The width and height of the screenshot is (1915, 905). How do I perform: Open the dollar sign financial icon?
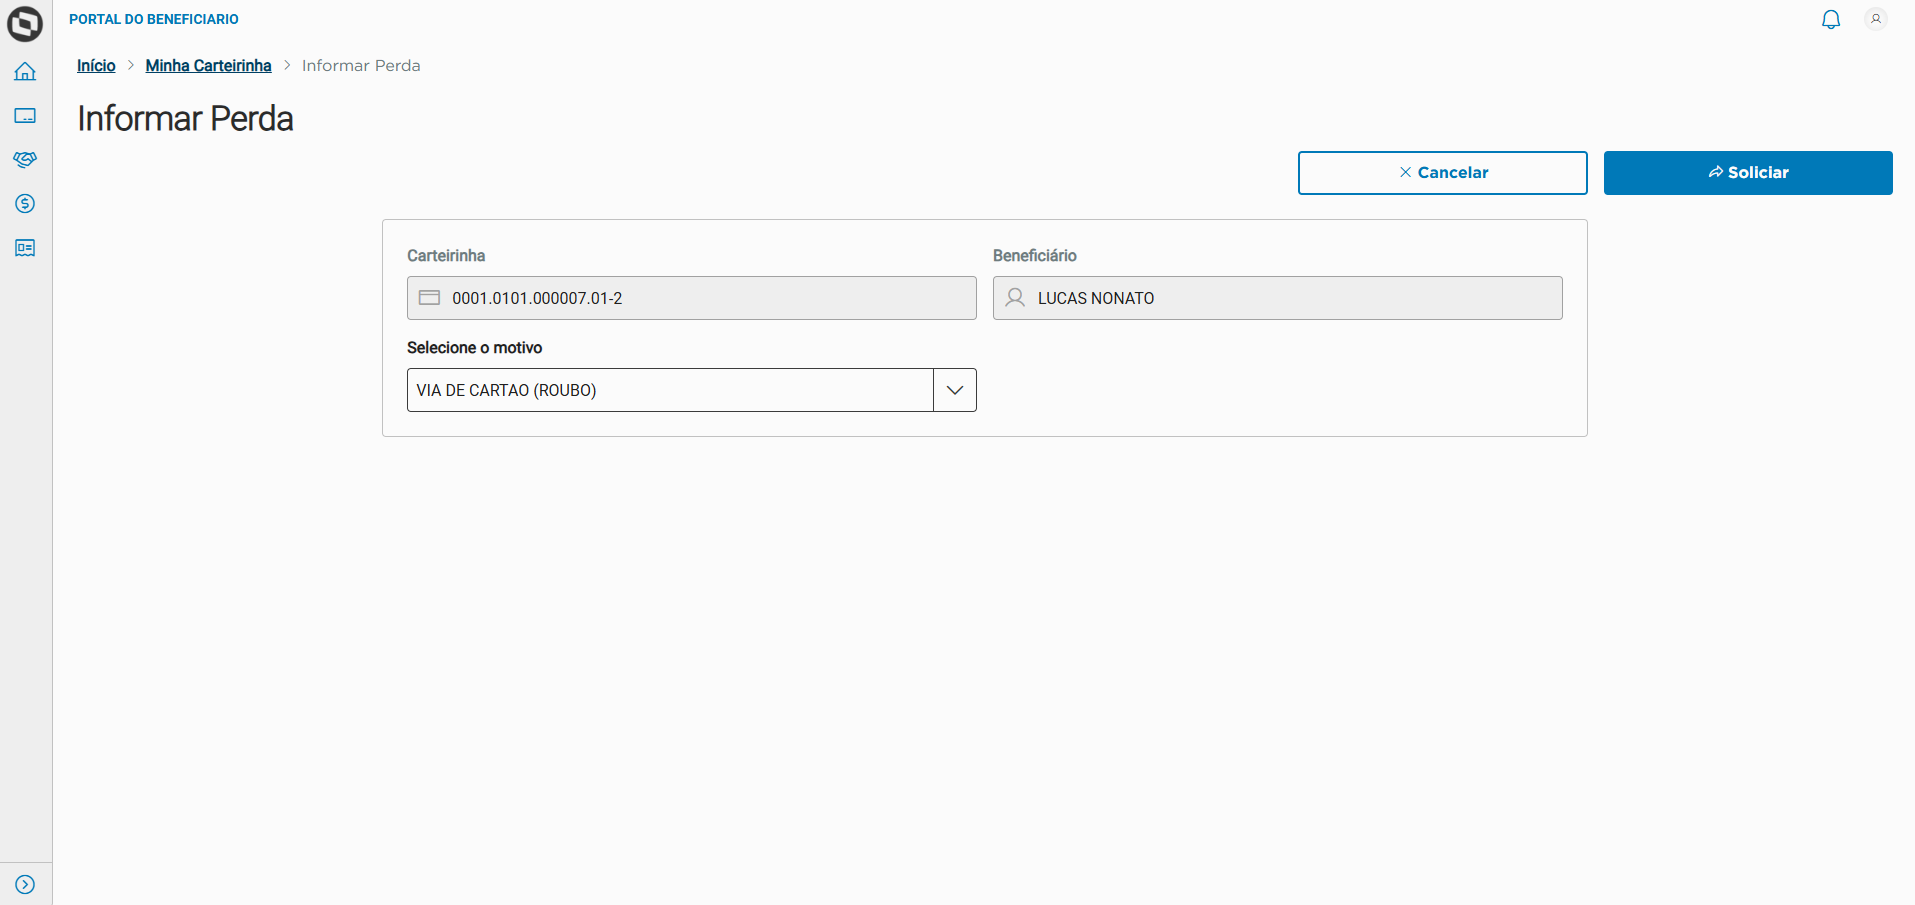click(25, 204)
